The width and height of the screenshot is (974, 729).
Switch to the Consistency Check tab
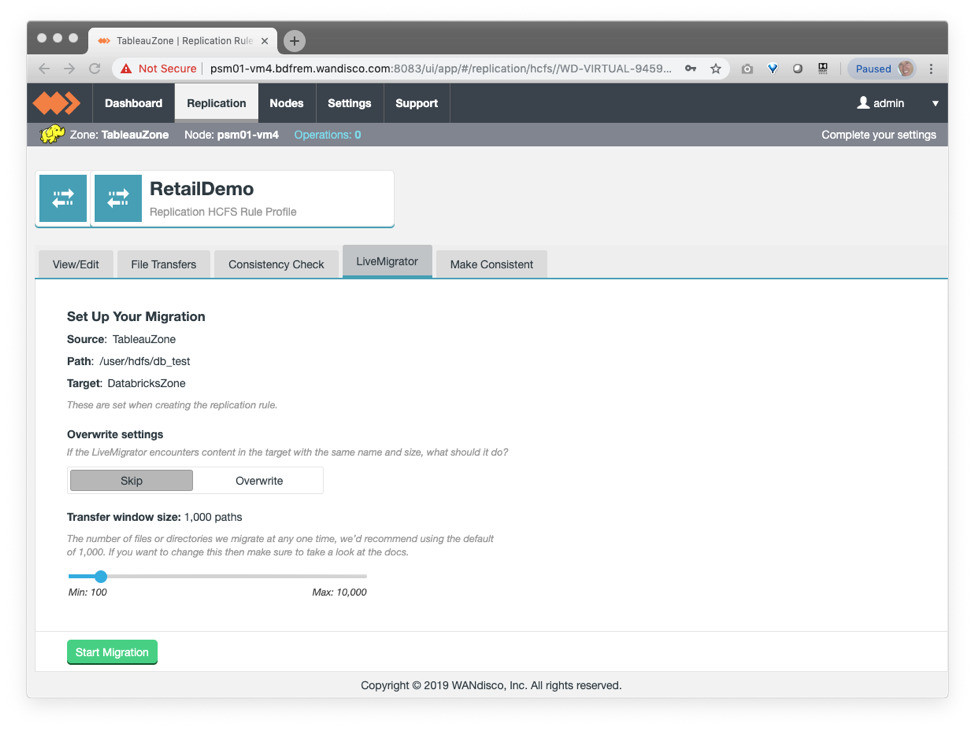(x=276, y=264)
